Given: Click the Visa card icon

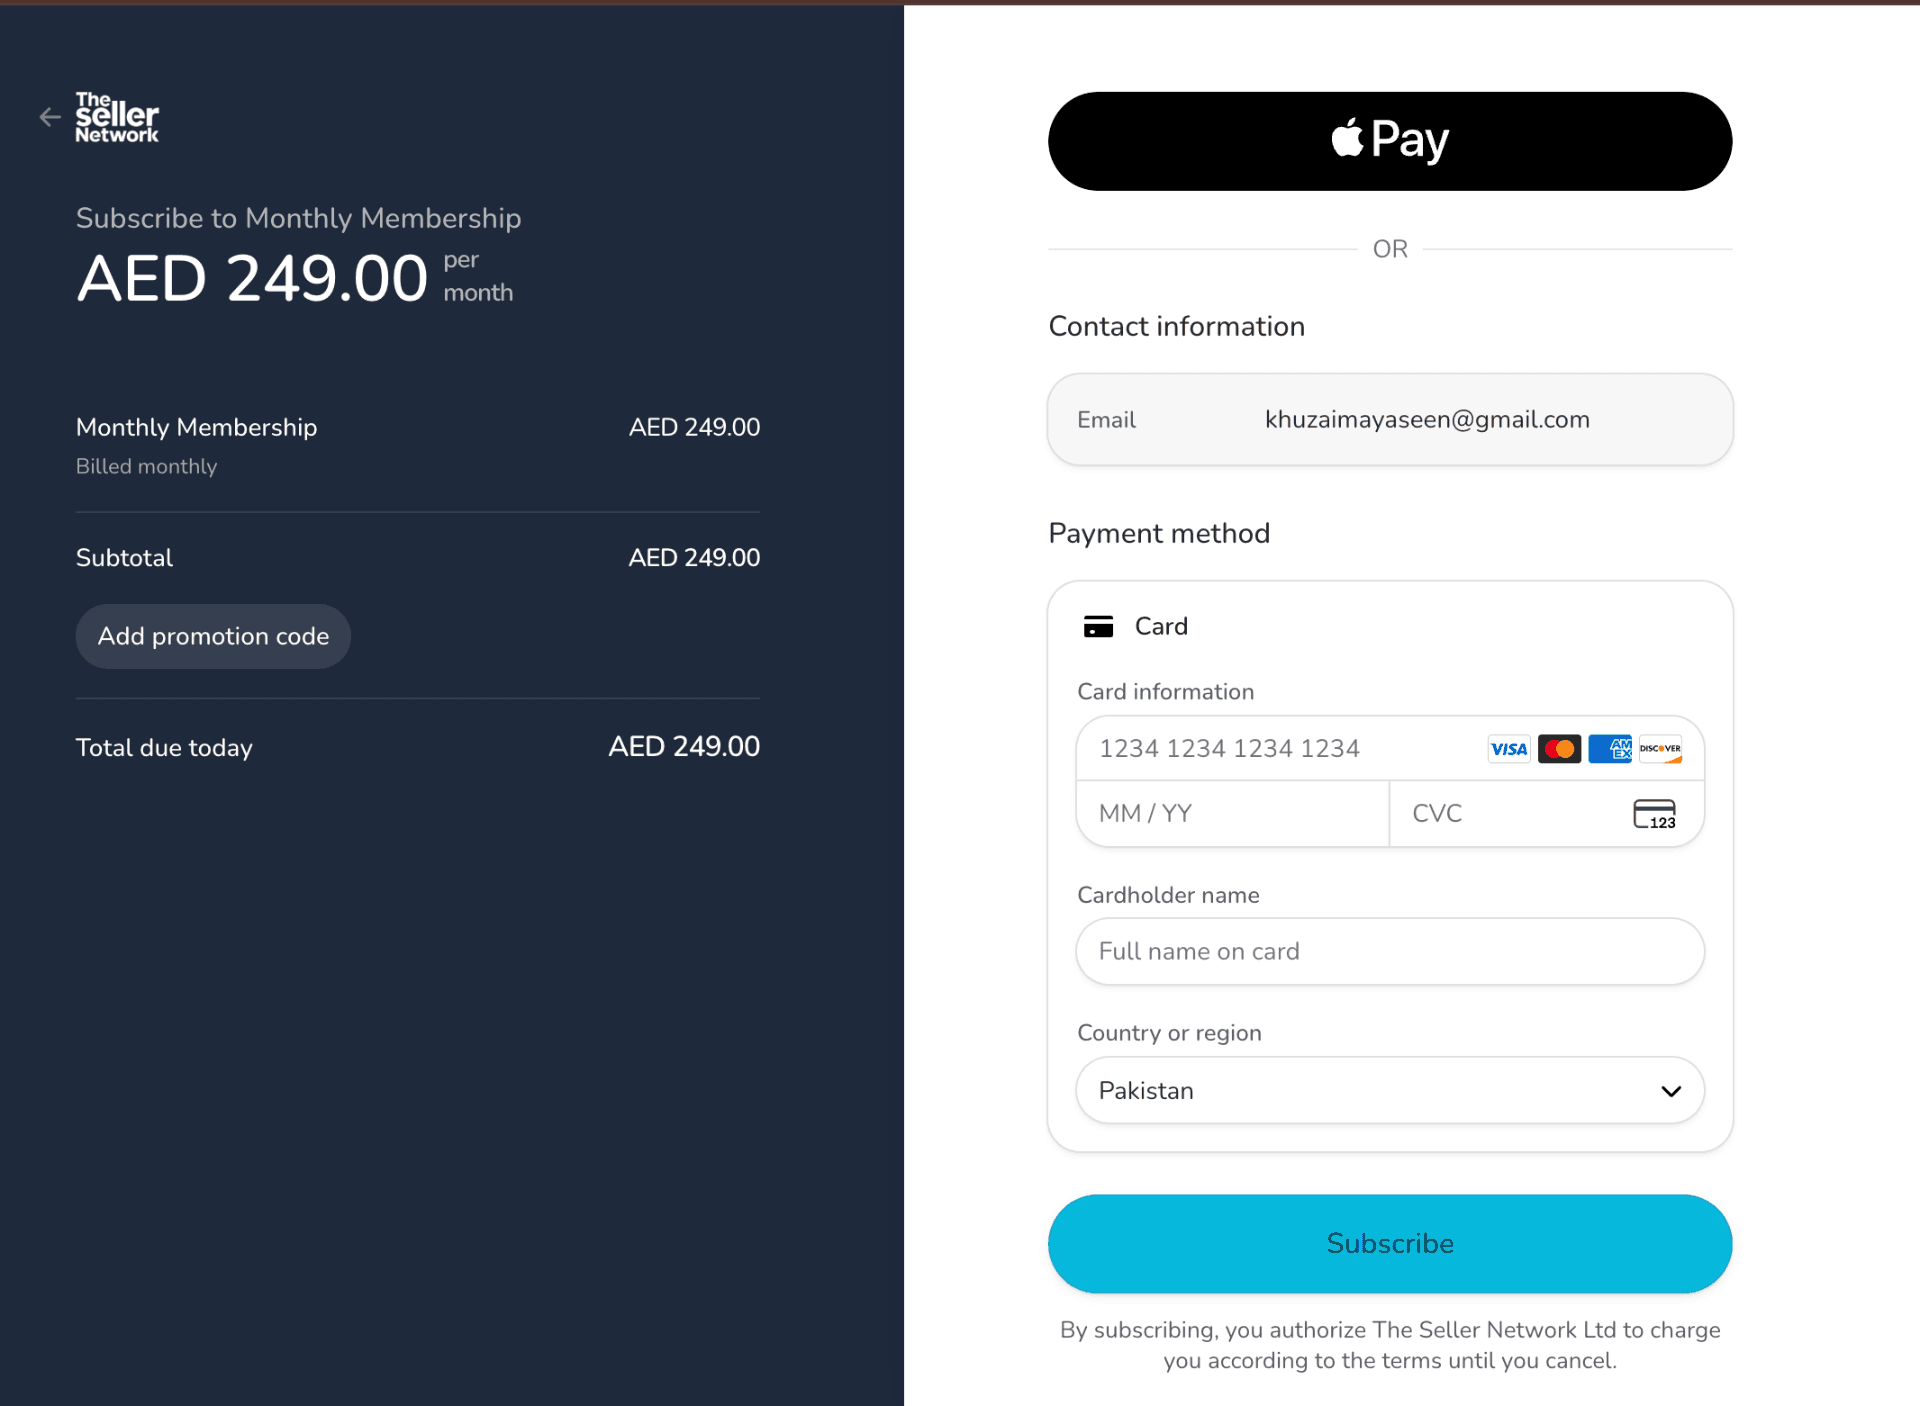Looking at the screenshot, I should point(1508,749).
